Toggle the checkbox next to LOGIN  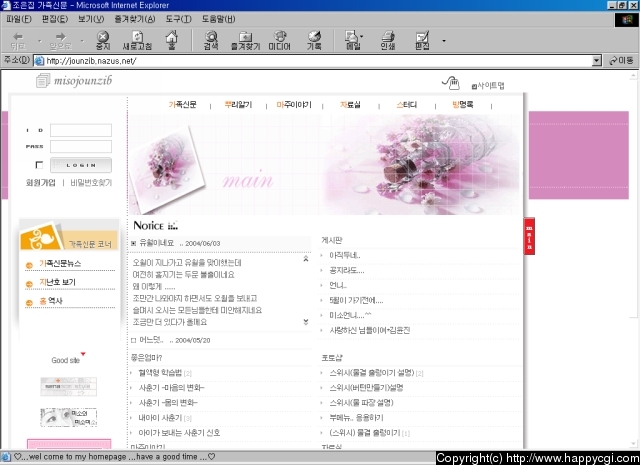click(39, 165)
